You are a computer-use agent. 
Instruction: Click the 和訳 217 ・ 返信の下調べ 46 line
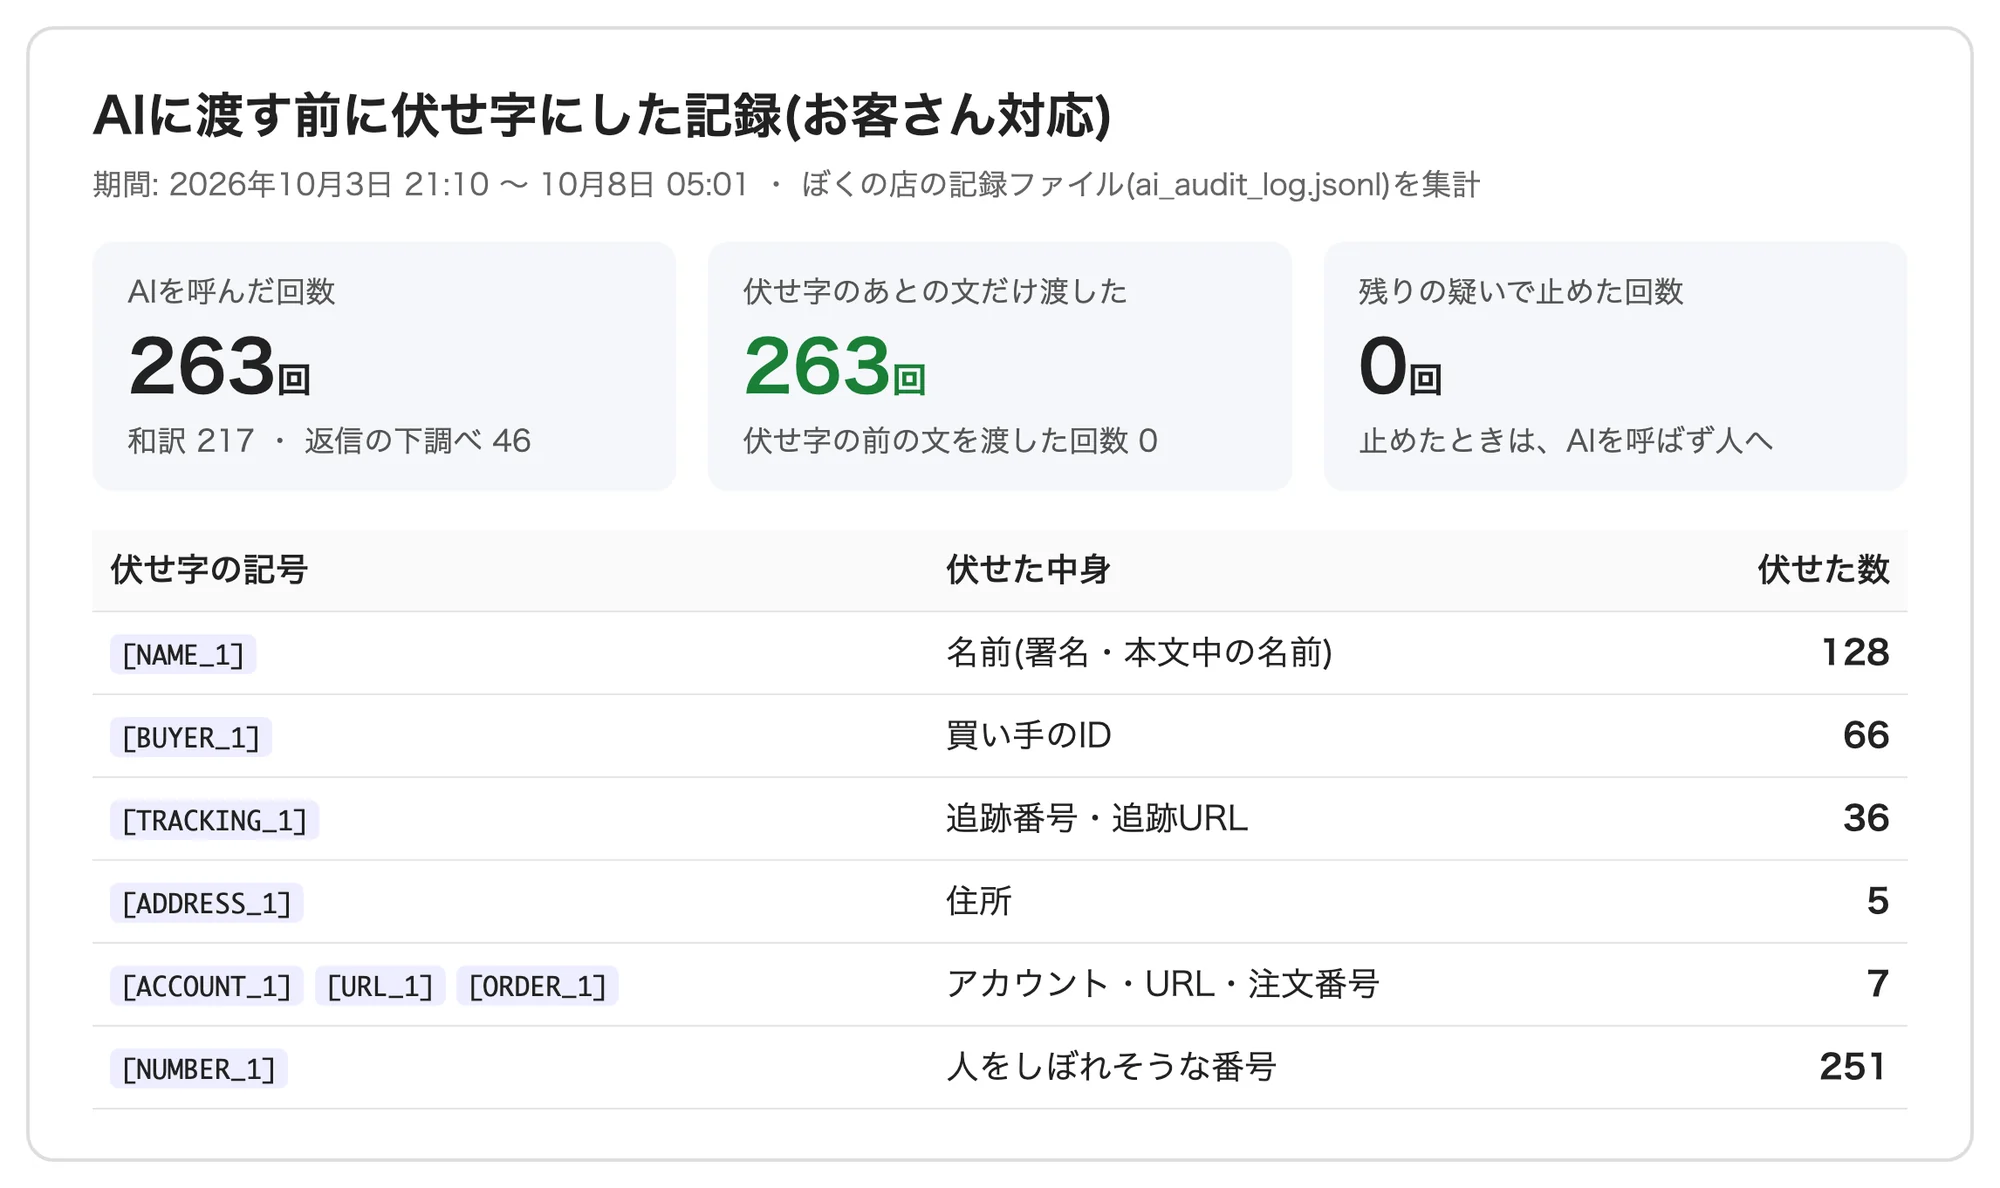tap(329, 441)
